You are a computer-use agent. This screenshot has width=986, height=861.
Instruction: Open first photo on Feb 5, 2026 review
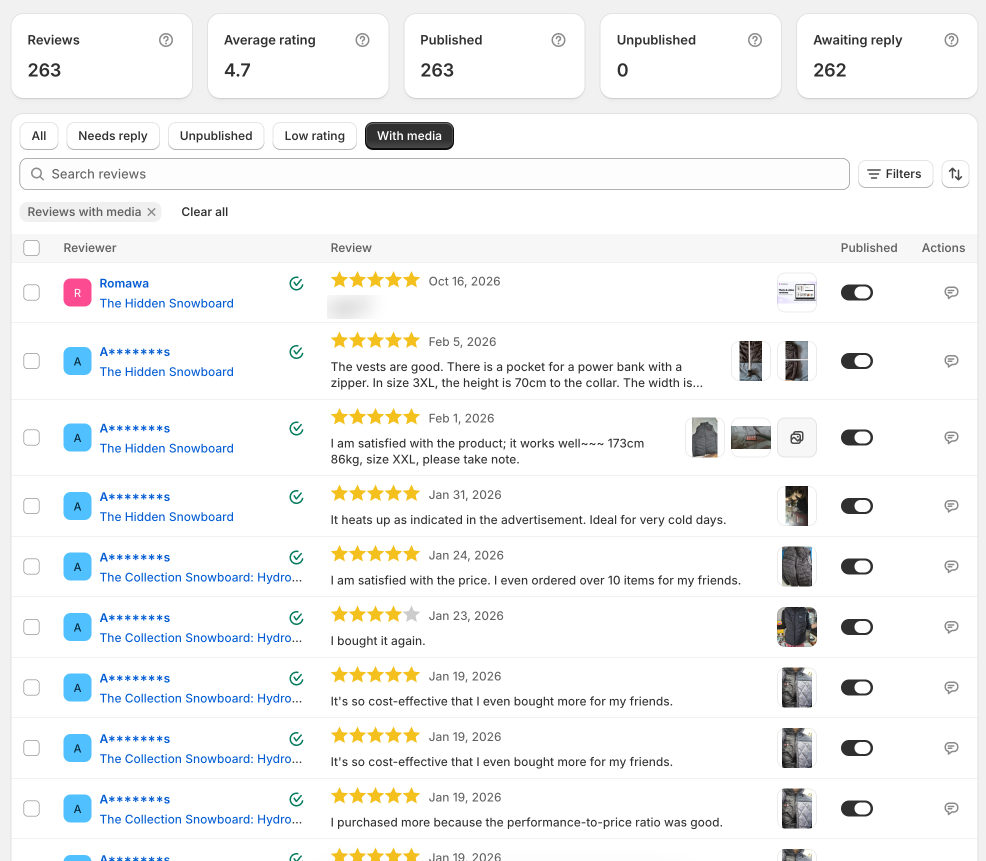tap(751, 361)
